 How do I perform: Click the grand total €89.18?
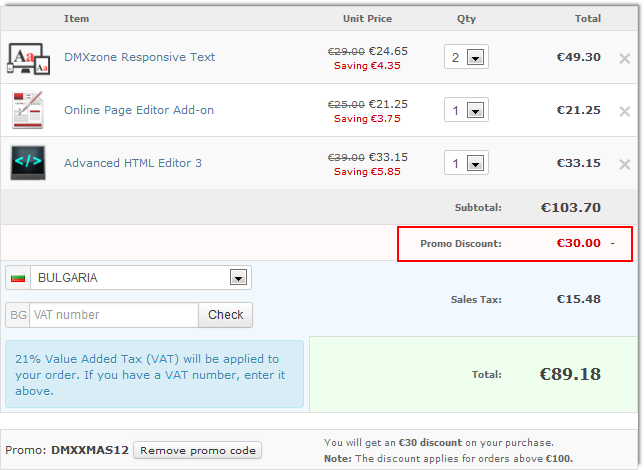[x=570, y=374]
